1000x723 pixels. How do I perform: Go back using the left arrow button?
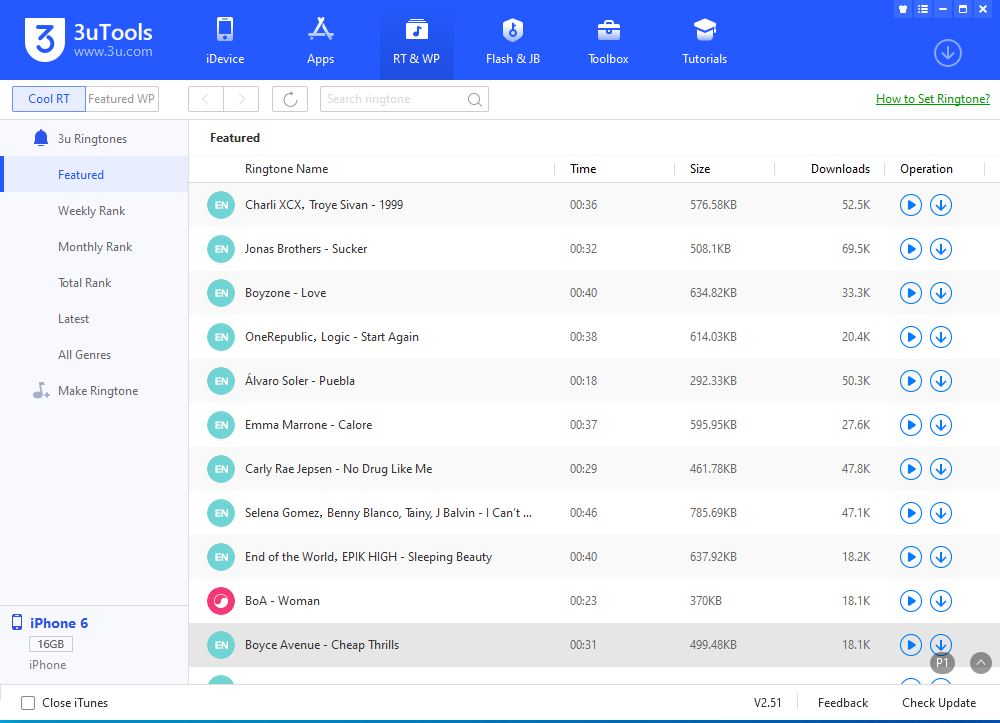pos(206,99)
